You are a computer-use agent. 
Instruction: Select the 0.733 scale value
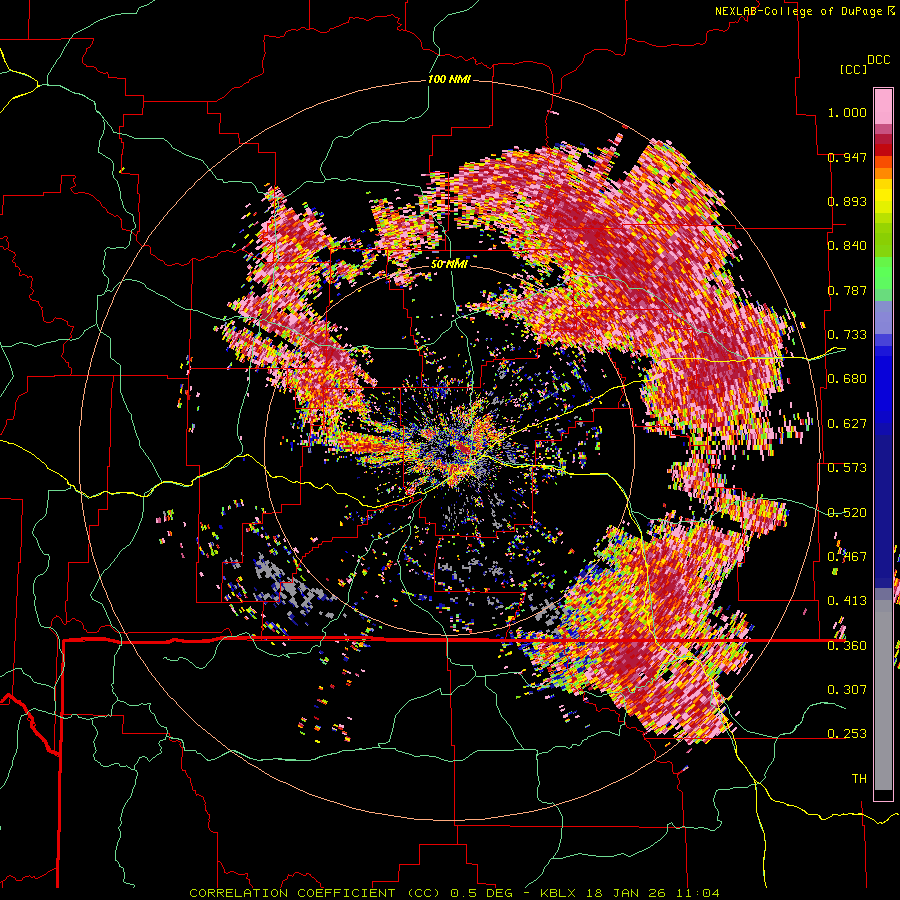click(847, 334)
